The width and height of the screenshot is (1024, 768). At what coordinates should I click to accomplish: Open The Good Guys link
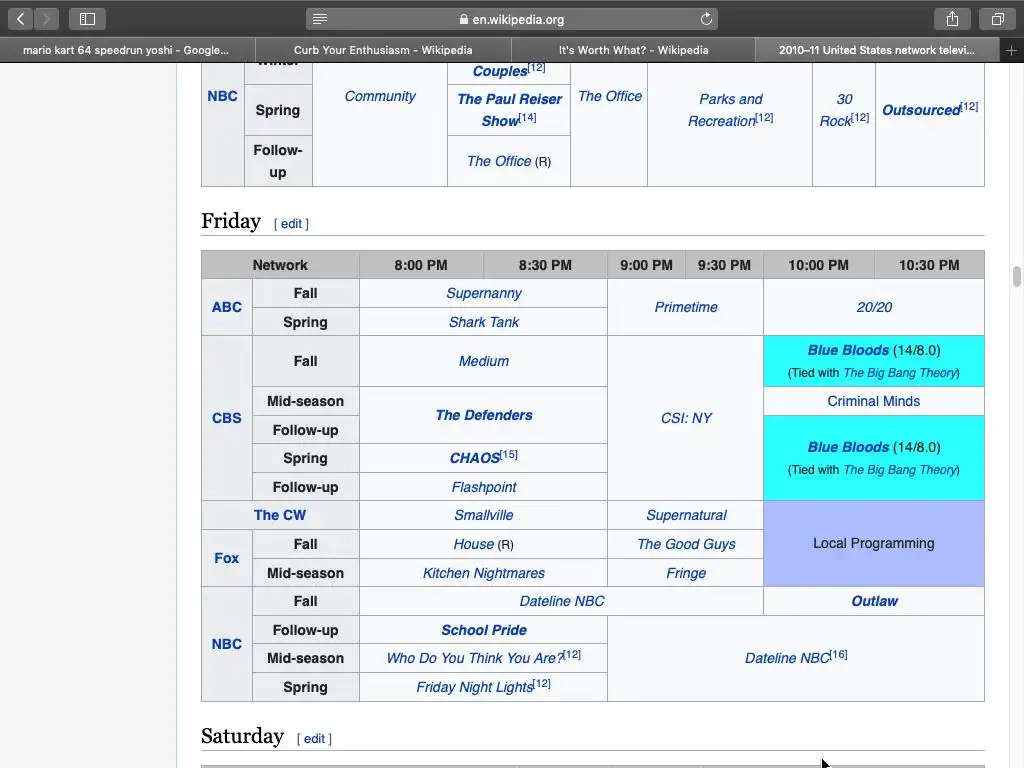coord(686,544)
